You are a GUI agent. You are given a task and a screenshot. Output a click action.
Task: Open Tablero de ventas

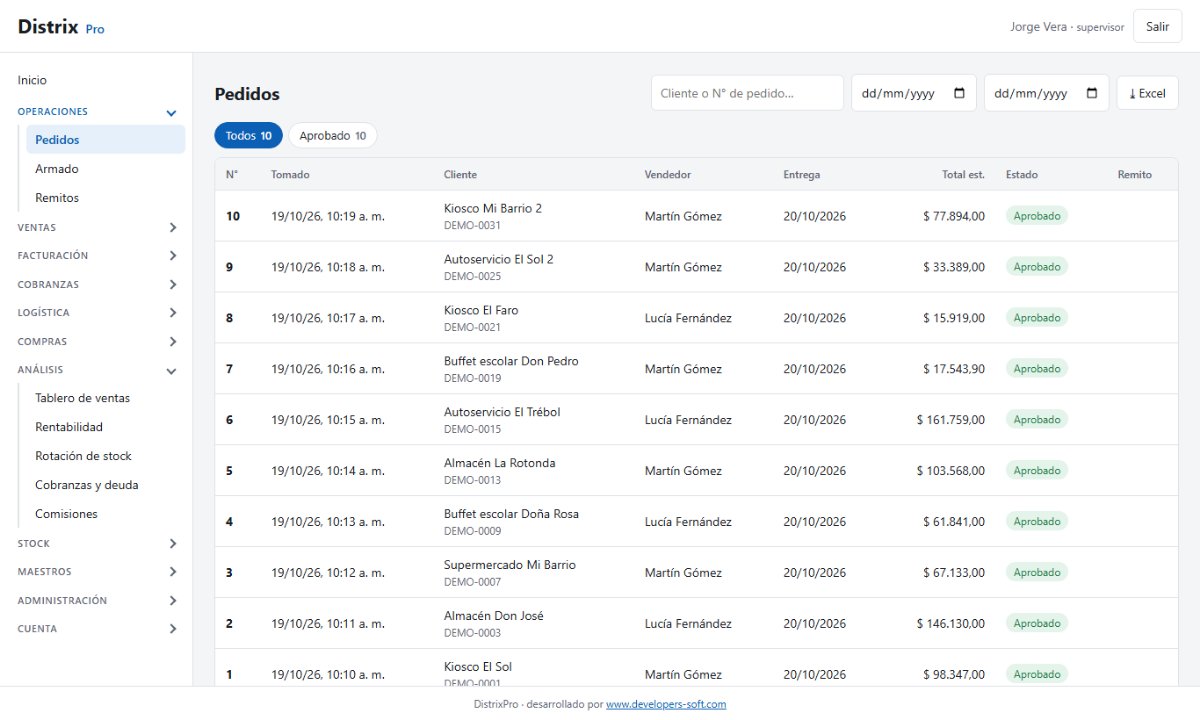coord(106,398)
